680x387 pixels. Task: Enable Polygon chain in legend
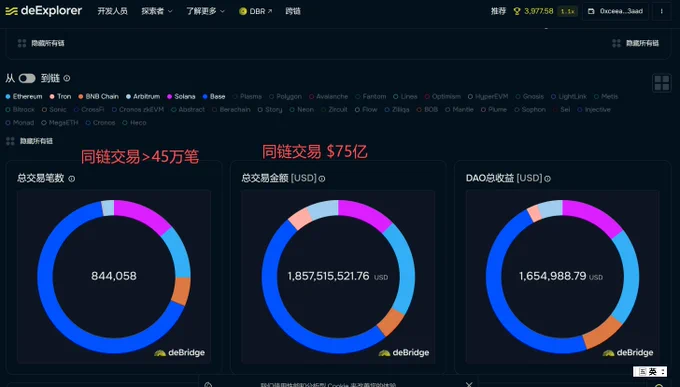[x=285, y=96]
